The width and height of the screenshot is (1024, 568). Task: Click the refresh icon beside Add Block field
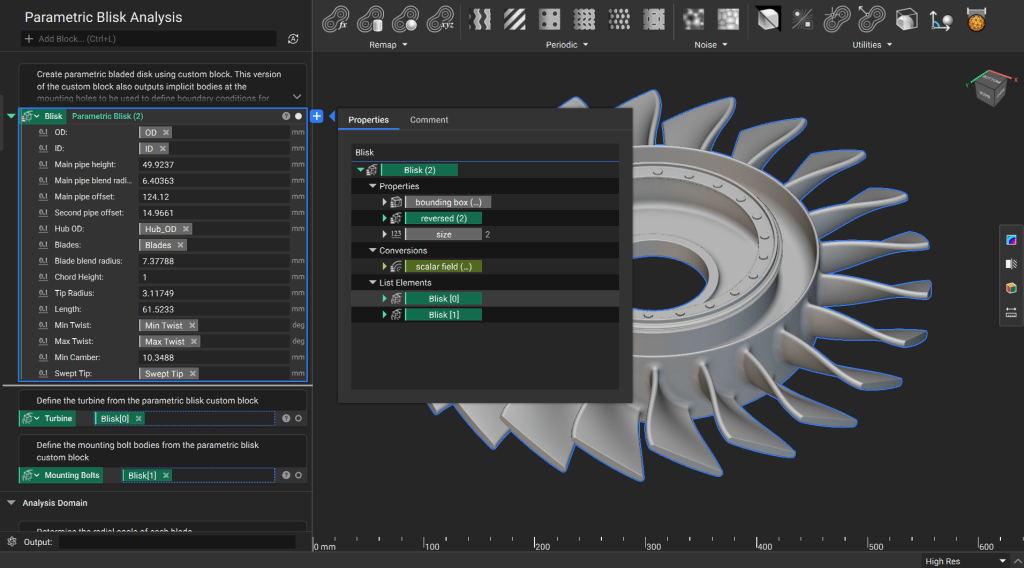(293, 39)
